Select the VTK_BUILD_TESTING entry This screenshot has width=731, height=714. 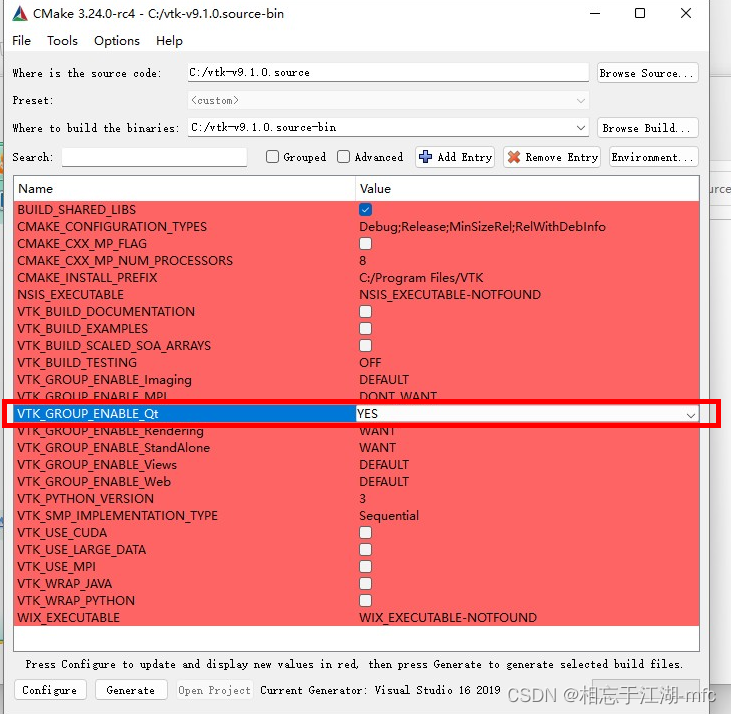77,363
